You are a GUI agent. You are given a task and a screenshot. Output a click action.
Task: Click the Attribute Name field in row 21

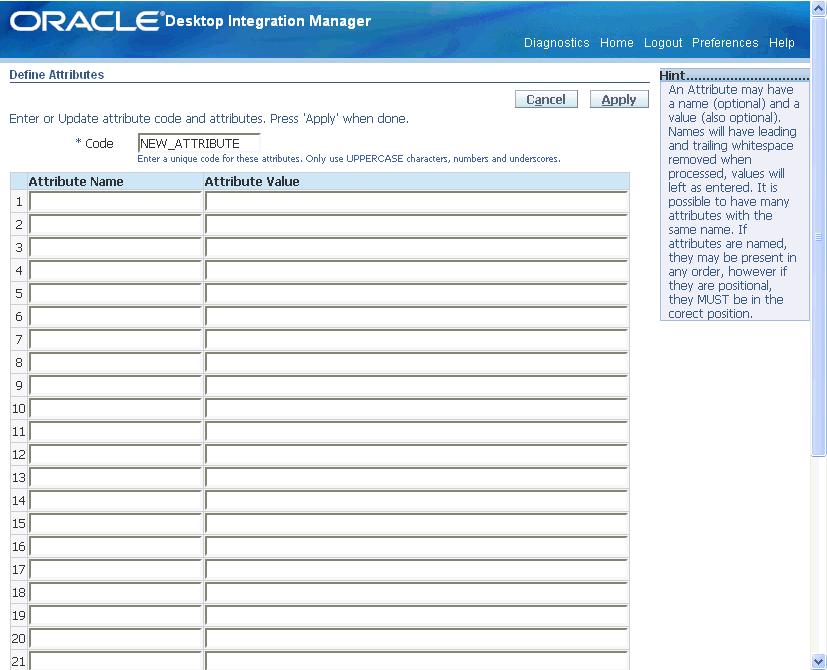(113, 660)
